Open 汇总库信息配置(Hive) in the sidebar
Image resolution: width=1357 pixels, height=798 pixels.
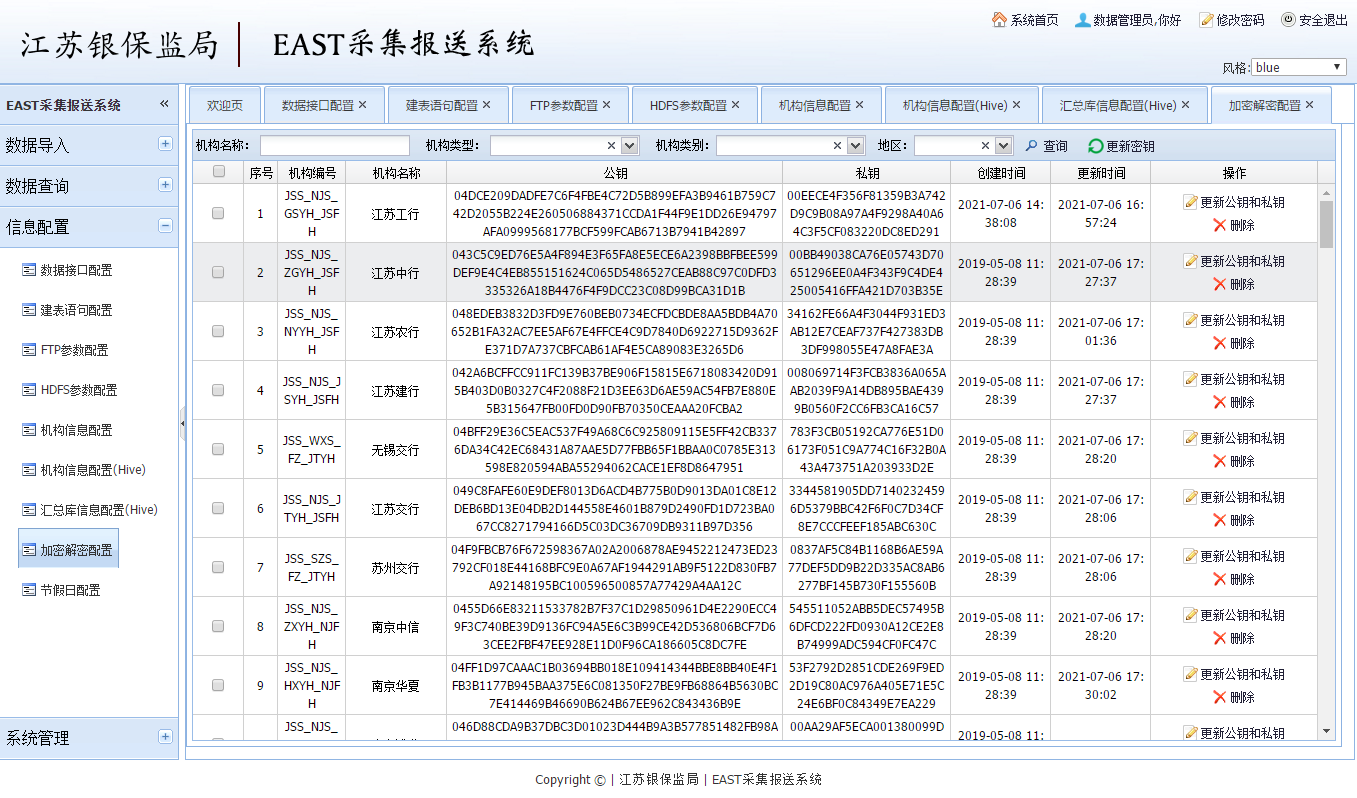pos(99,510)
